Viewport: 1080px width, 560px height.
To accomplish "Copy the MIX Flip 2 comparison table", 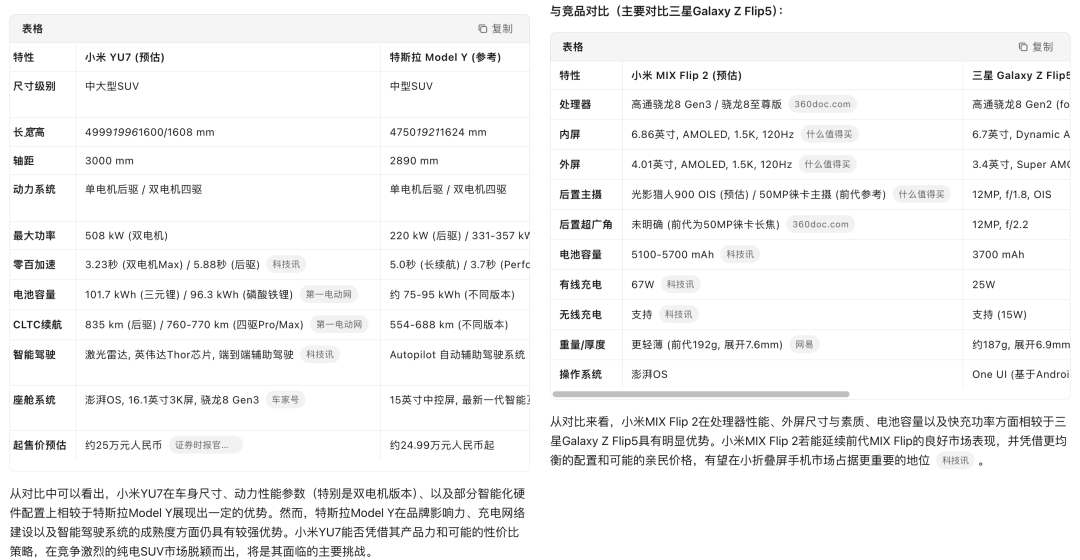I will coord(1036,47).
